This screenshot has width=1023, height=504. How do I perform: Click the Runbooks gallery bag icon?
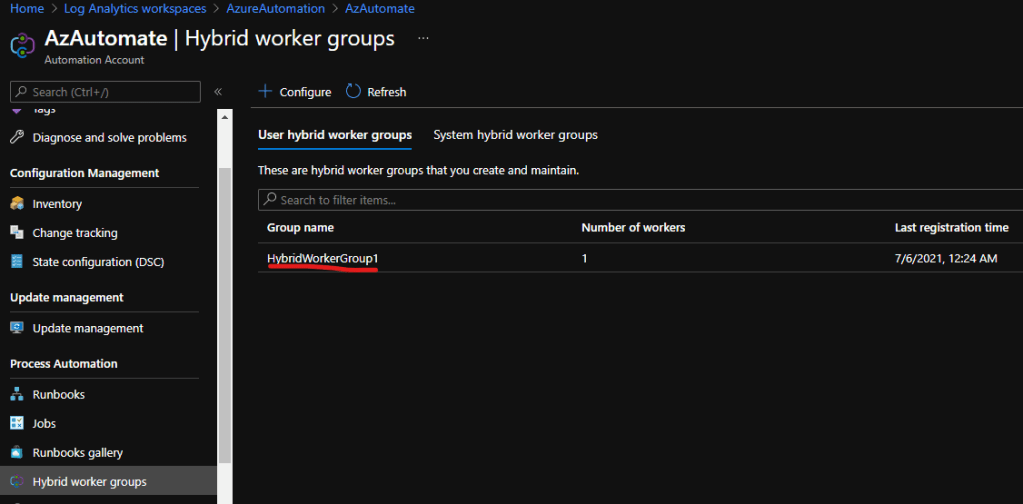tap(16, 452)
